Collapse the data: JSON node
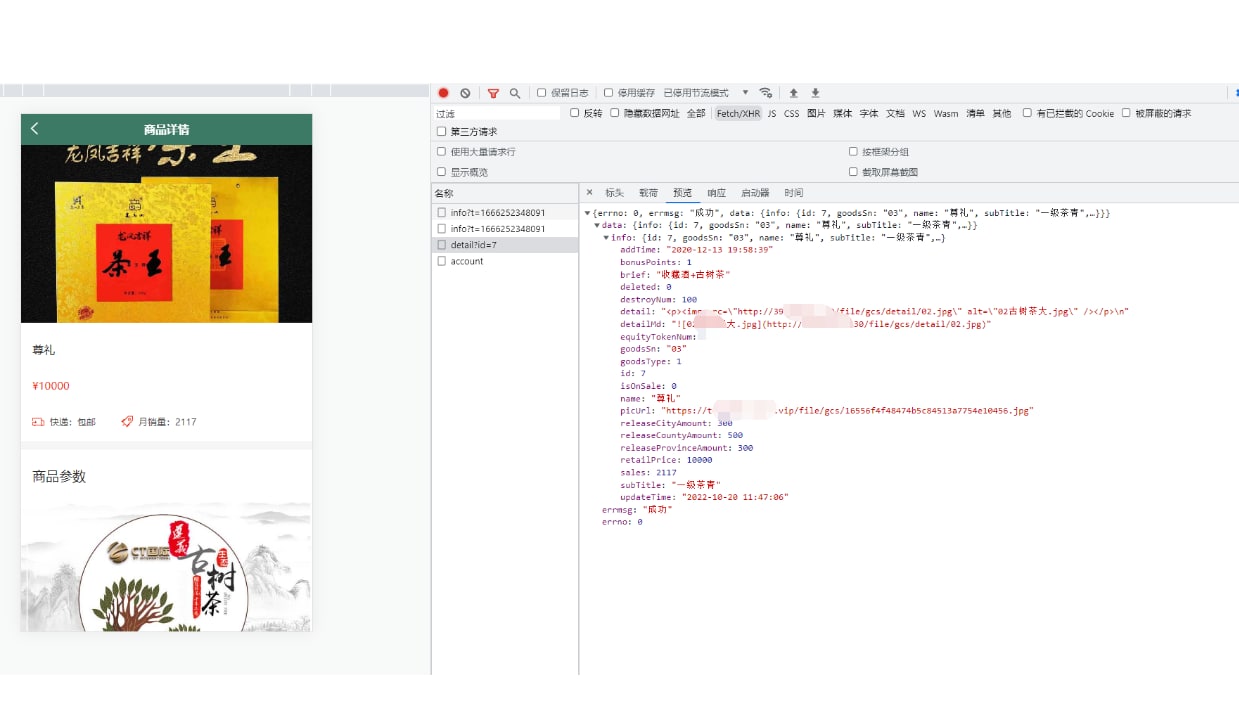The image size is (1239, 721). click(x=596, y=226)
